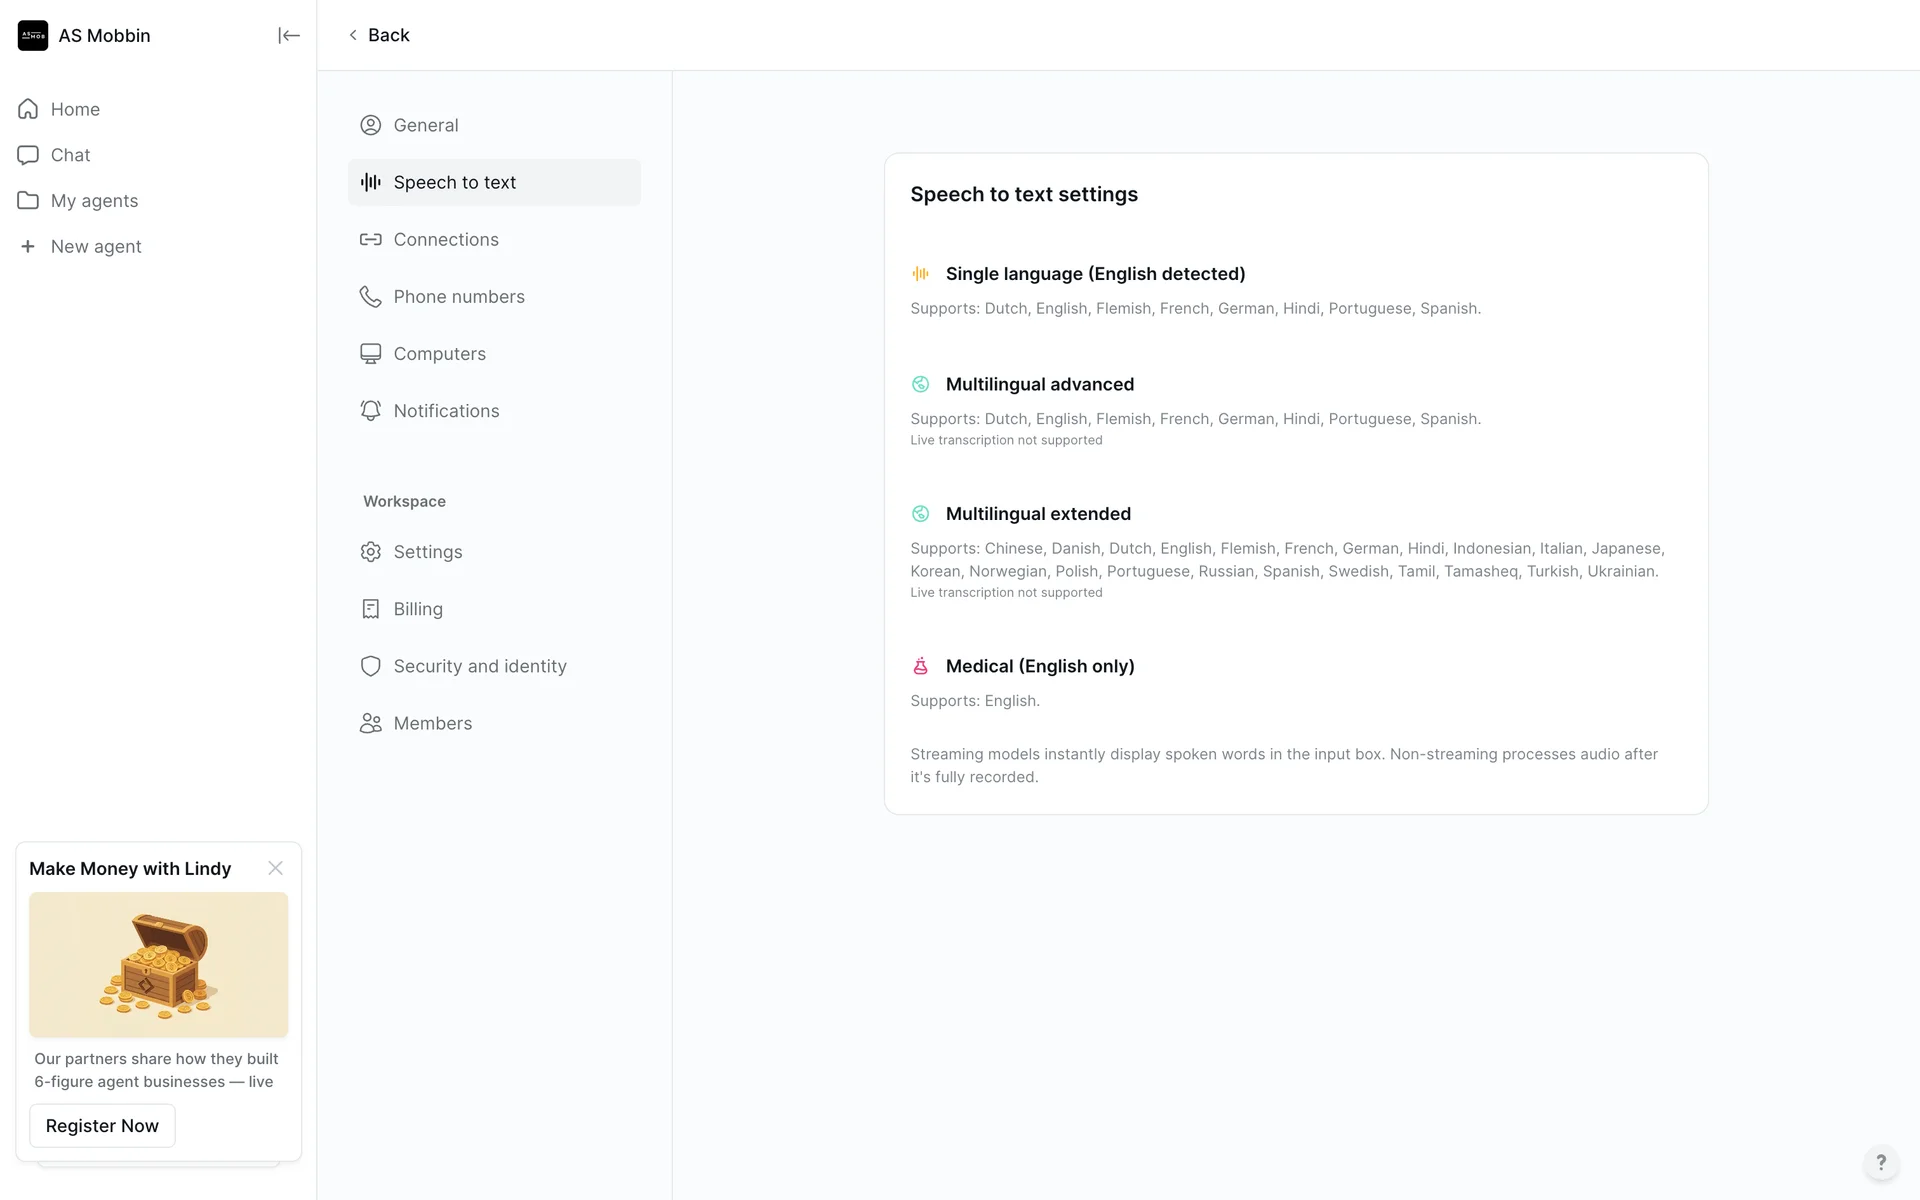Click the Chat bubble icon
Screen dimensions: 1920x1200
28,155
